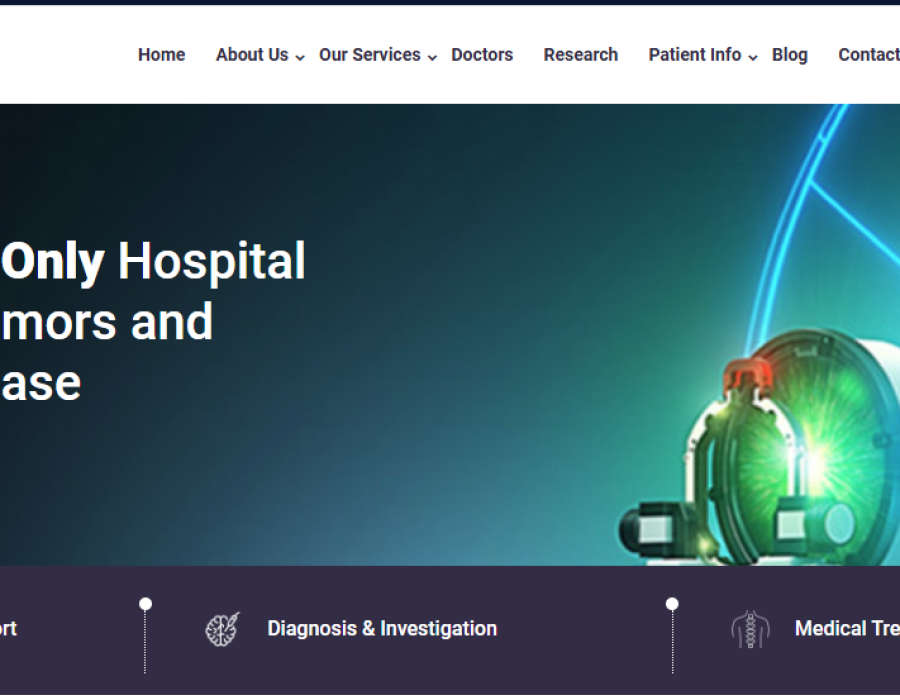Screen dimensions: 900x700
Task: Click the Contact menu item
Action: point(868,55)
